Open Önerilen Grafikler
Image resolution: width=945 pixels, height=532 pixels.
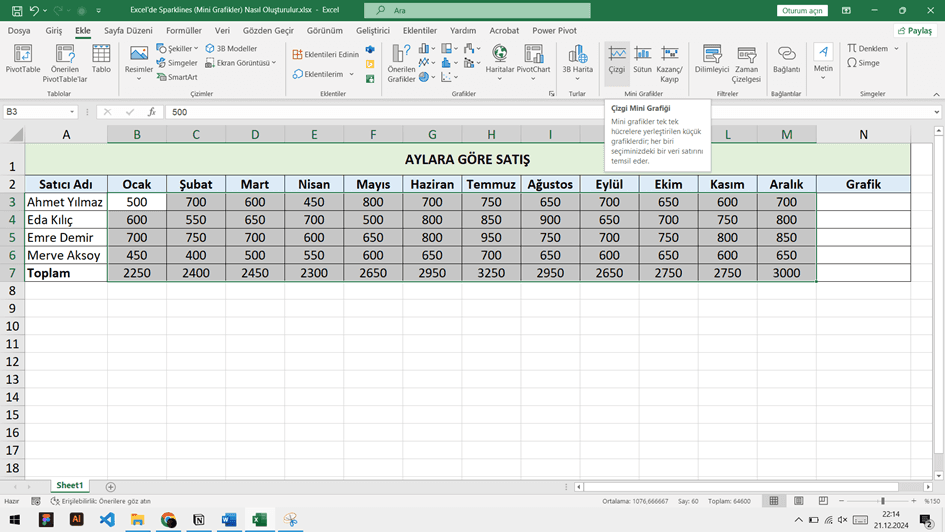click(x=401, y=63)
